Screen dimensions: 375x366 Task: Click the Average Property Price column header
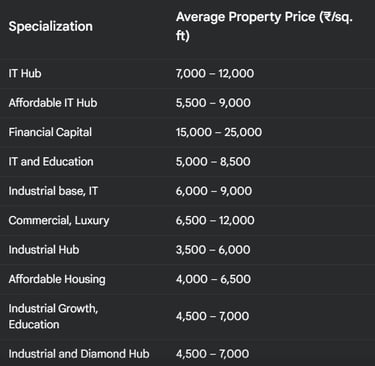(264, 26)
